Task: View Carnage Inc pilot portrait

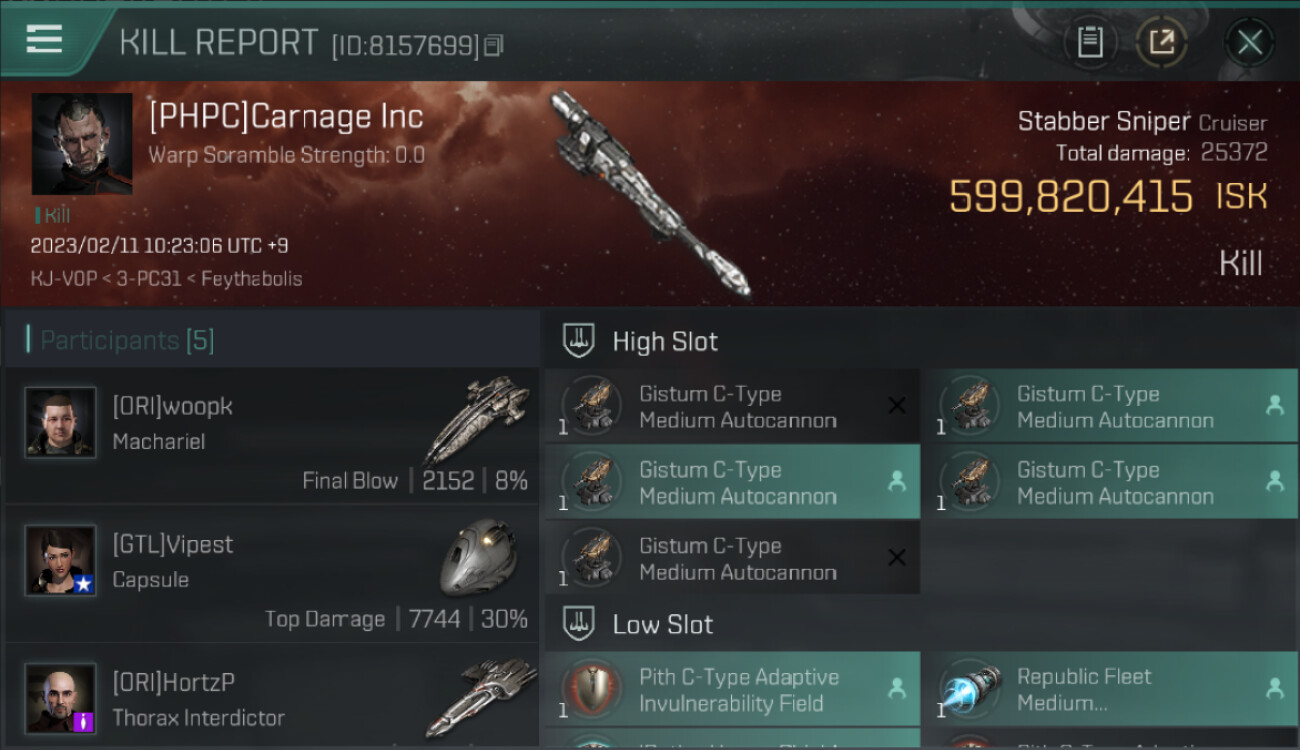Action: 82,144
